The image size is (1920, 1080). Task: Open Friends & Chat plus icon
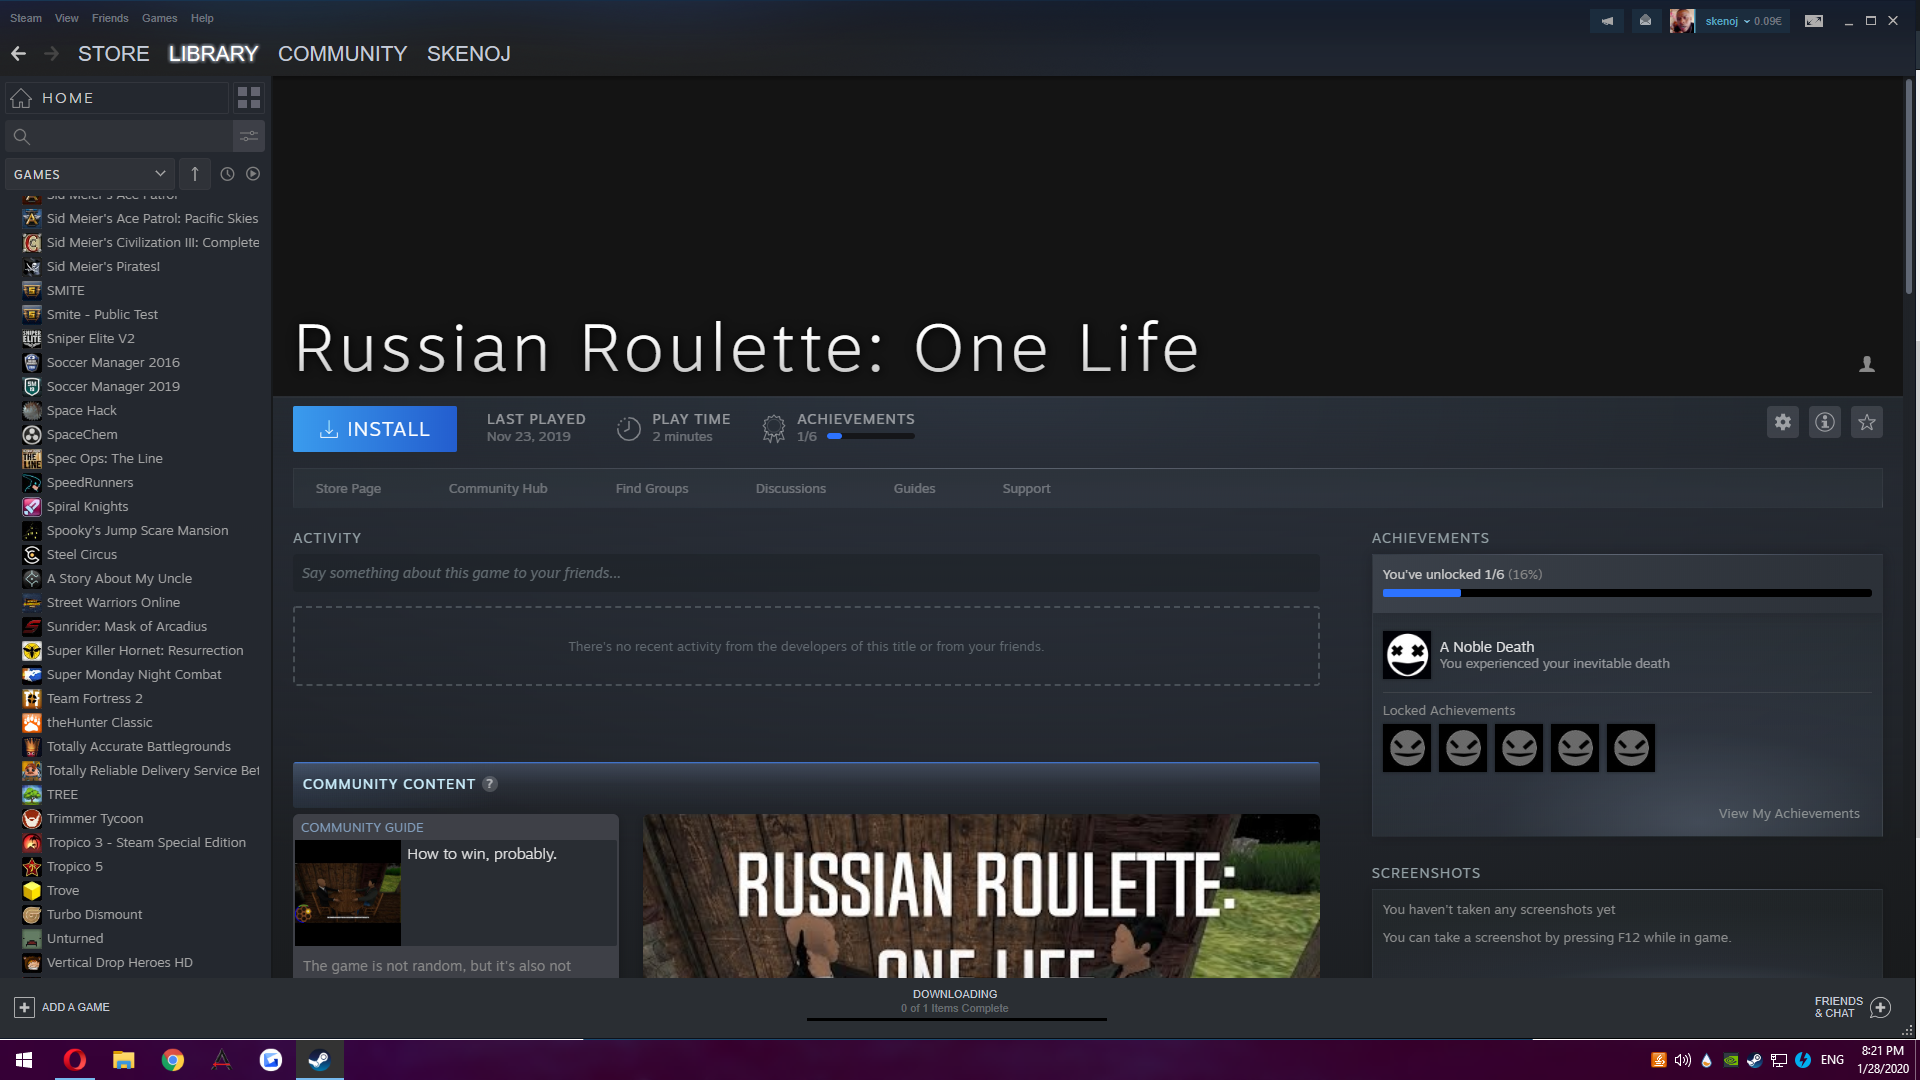point(1881,1007)
